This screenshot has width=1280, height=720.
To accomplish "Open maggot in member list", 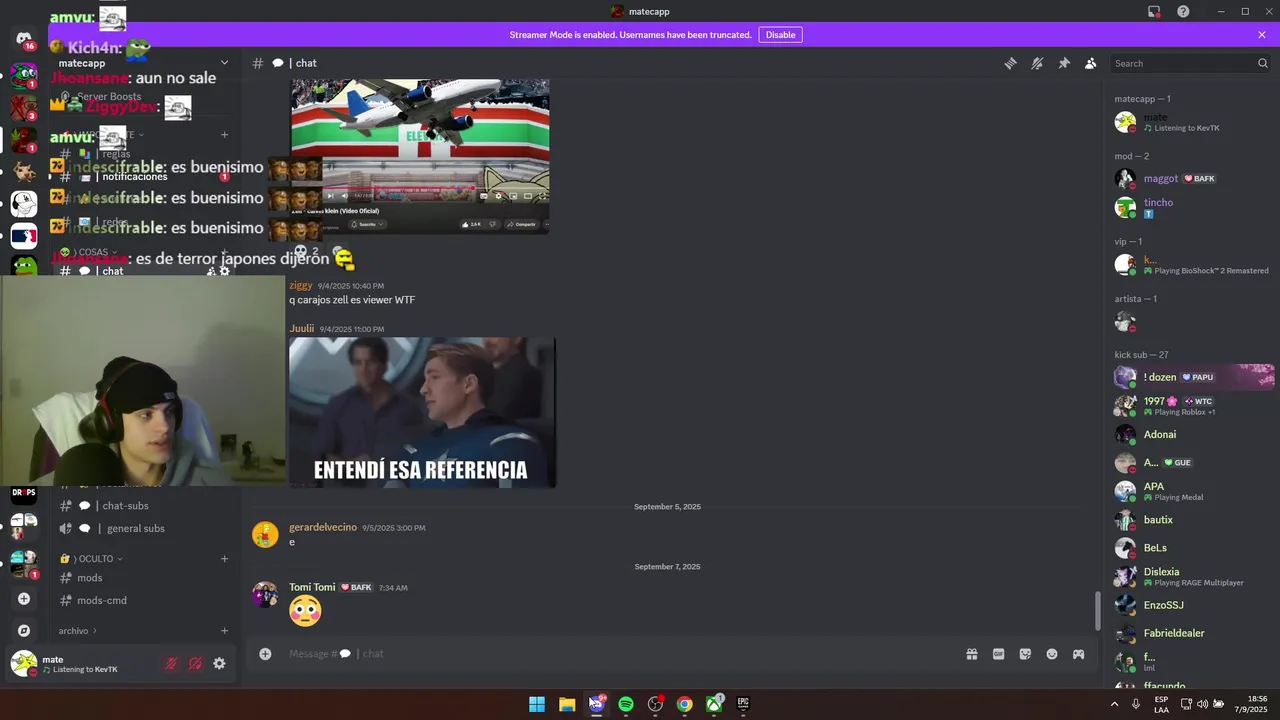I will (1193, 179).
